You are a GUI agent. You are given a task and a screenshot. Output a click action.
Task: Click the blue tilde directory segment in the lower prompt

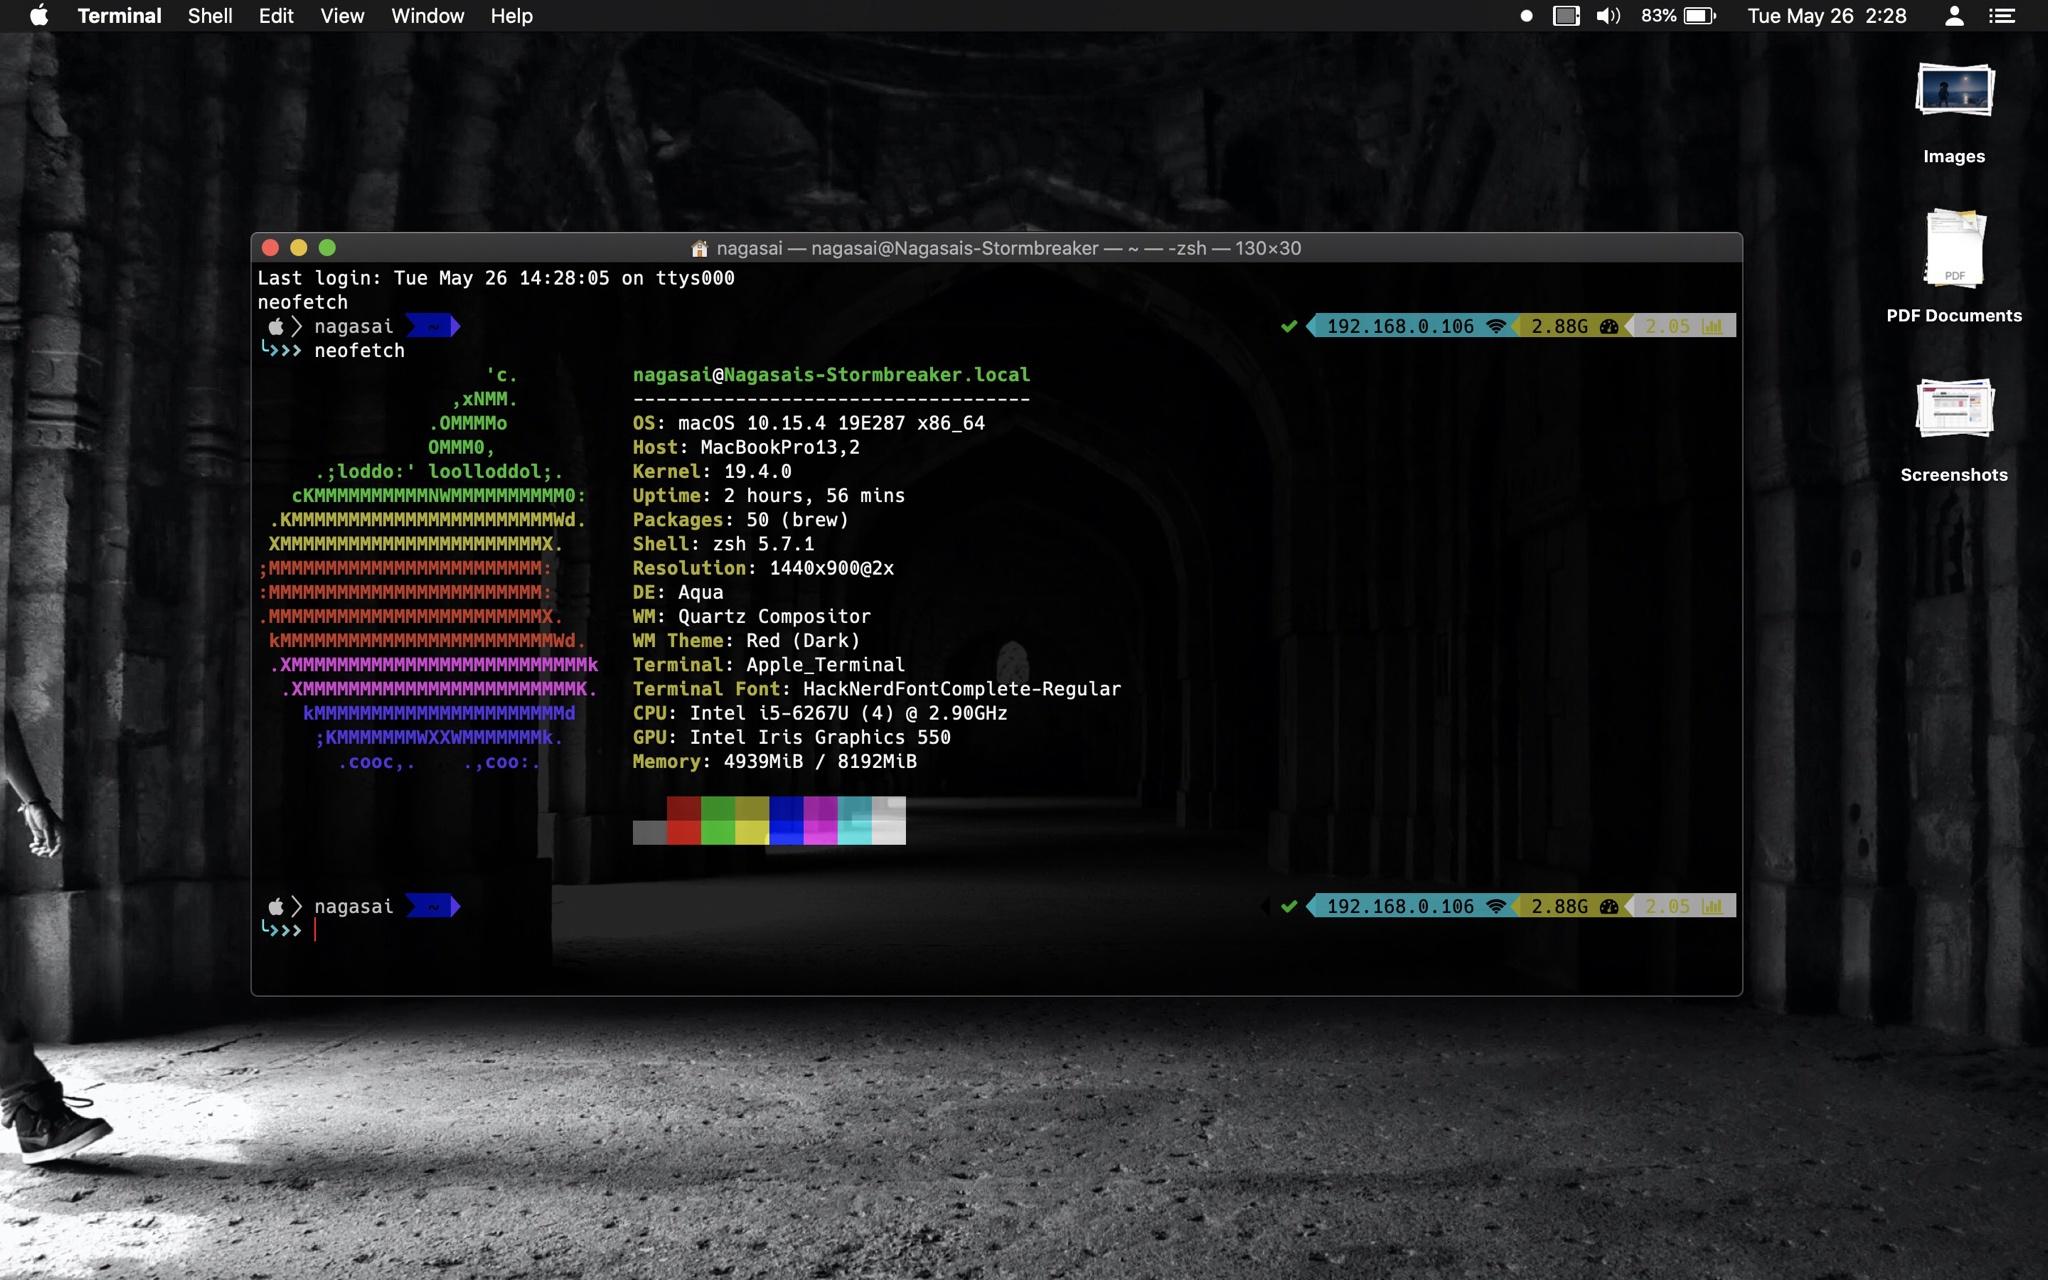point(433,906)
